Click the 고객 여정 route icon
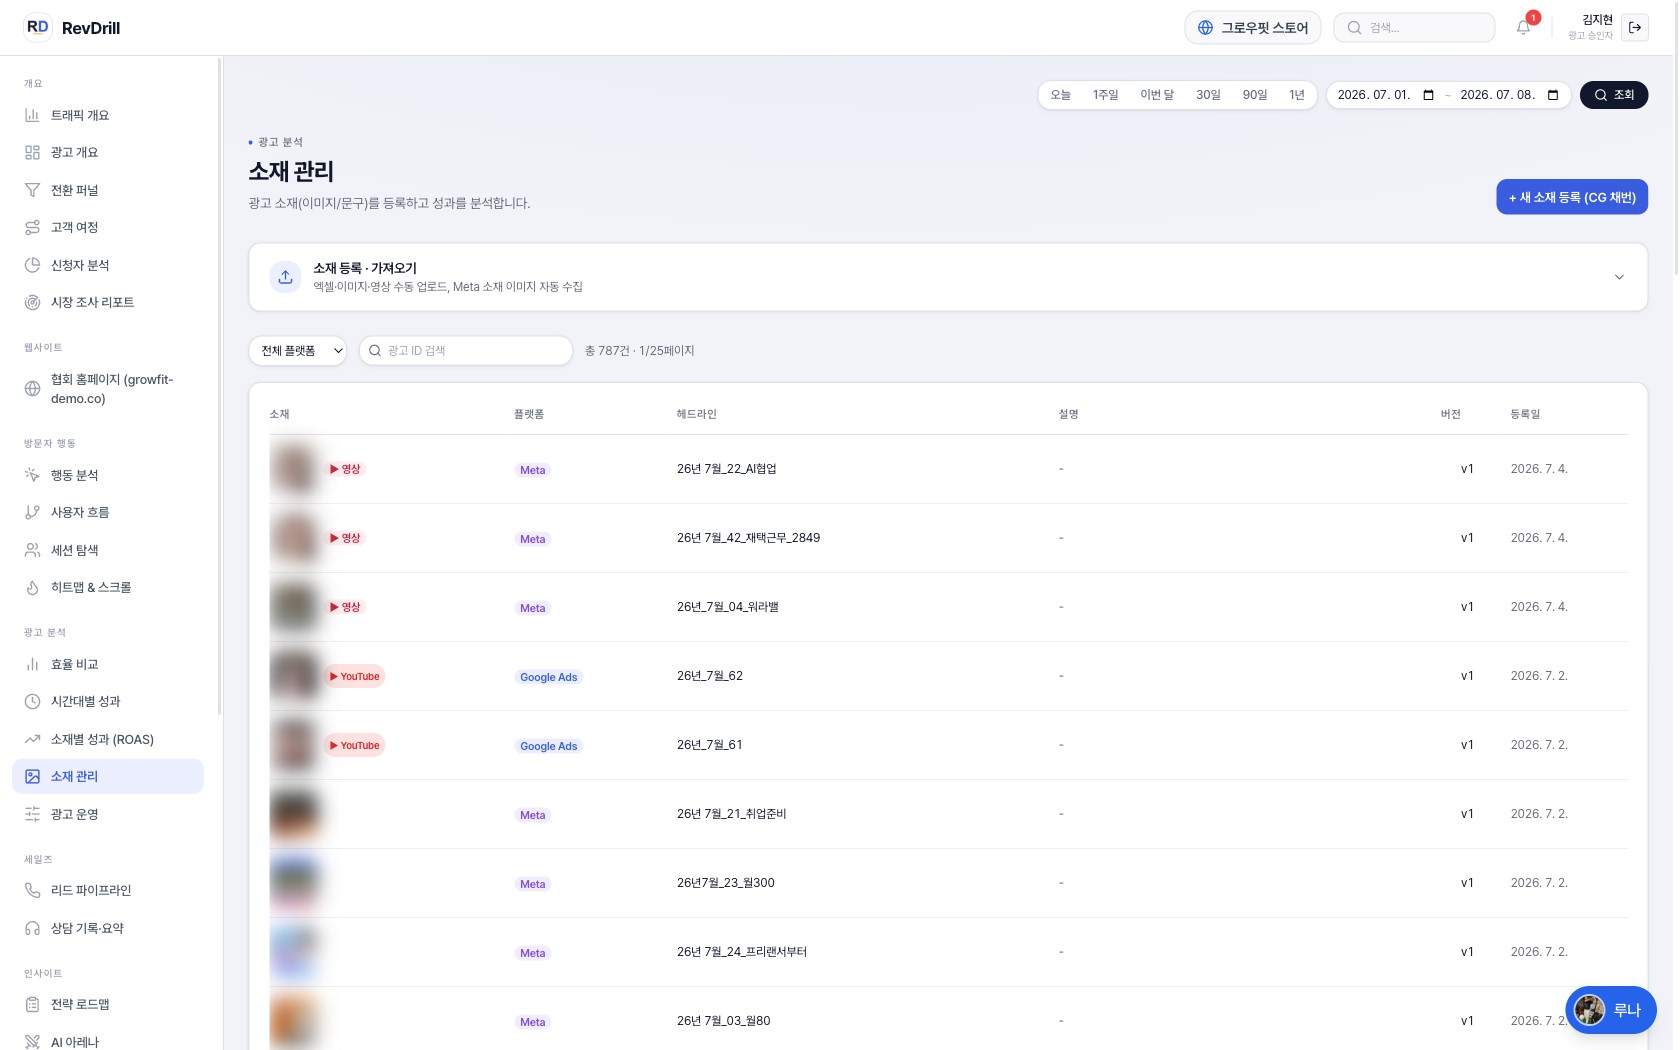Image resolution: width=1680 pixels, height=1050 pixels. [x=32, y=227]
